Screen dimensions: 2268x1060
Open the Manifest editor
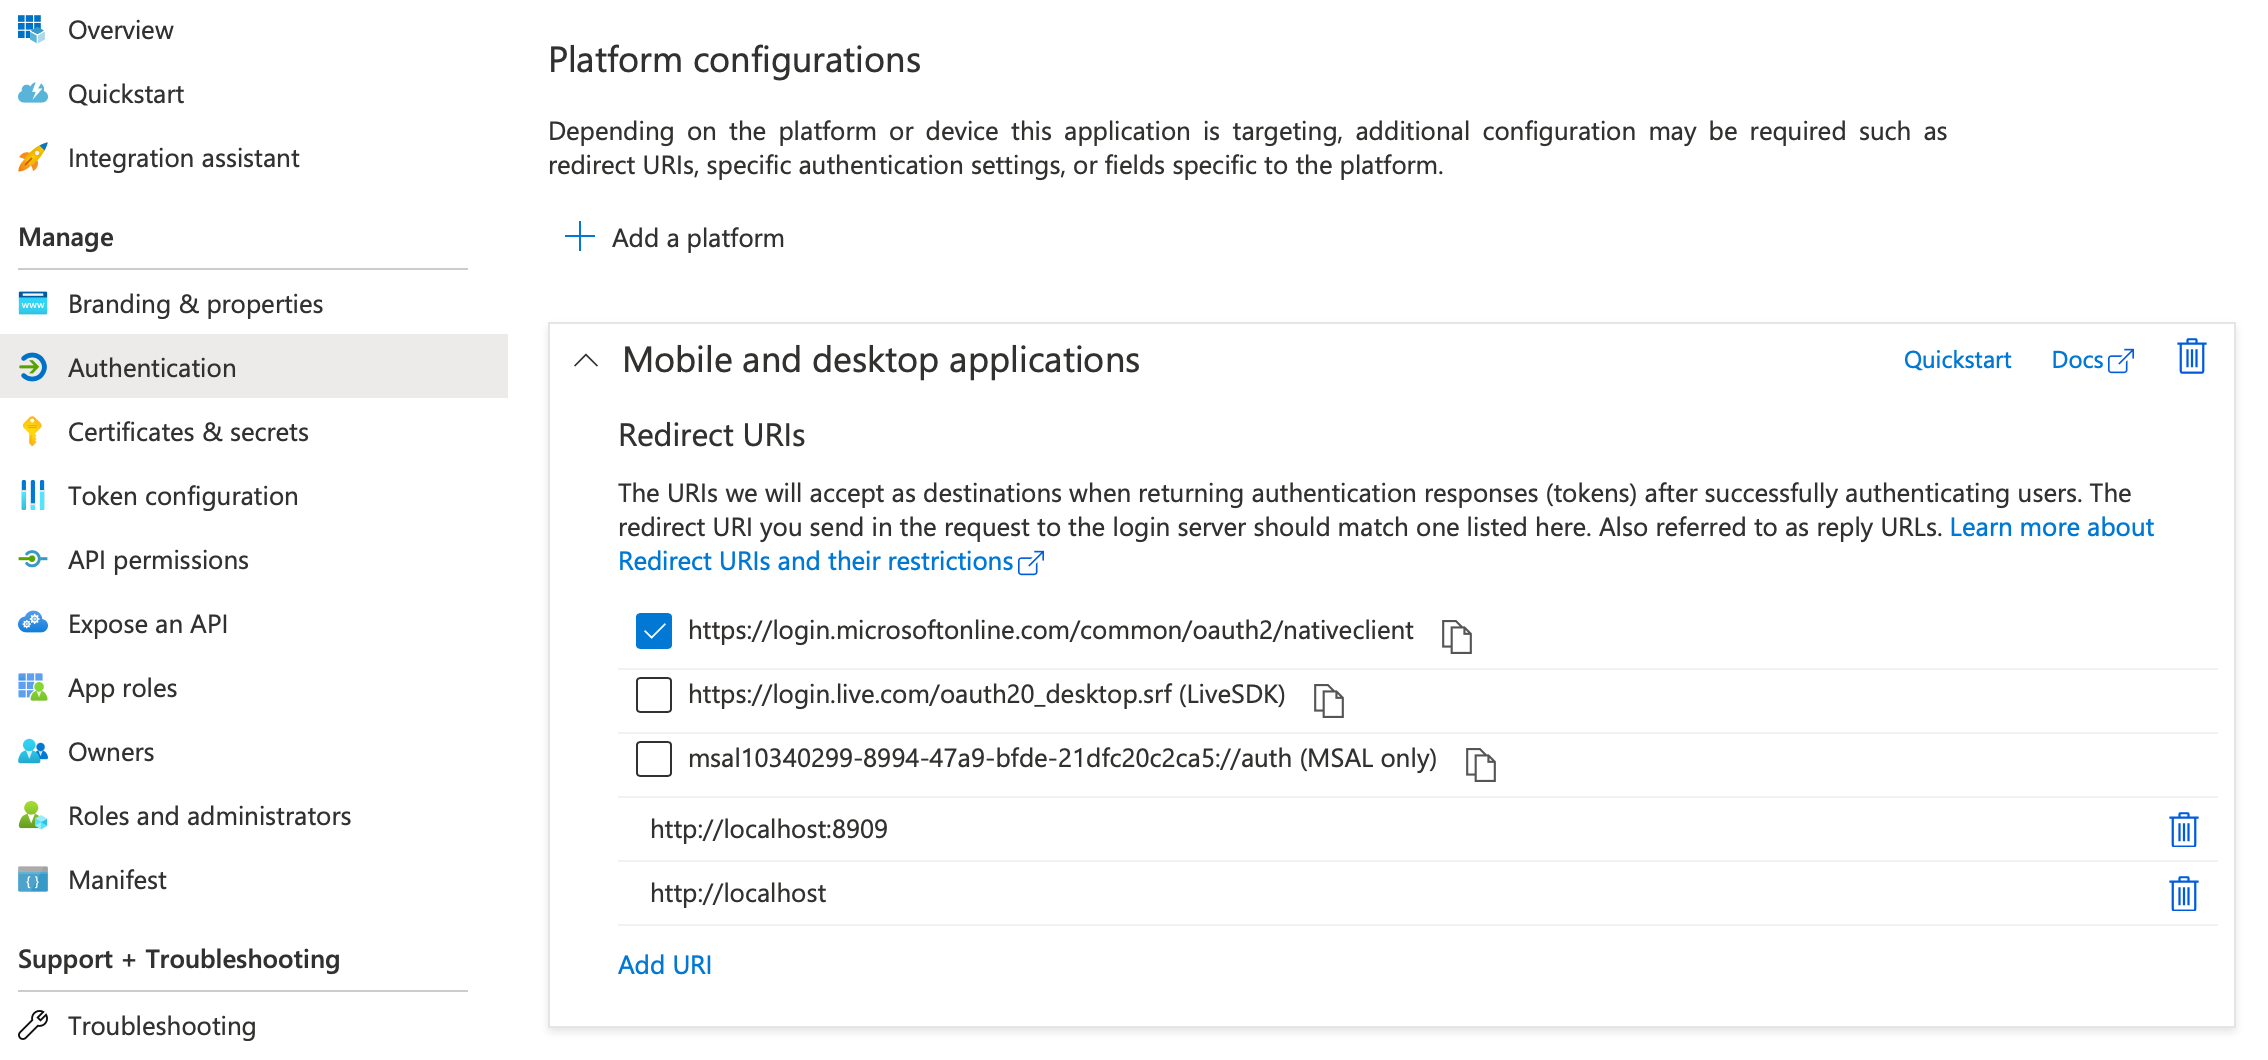(x=117, y=880)
